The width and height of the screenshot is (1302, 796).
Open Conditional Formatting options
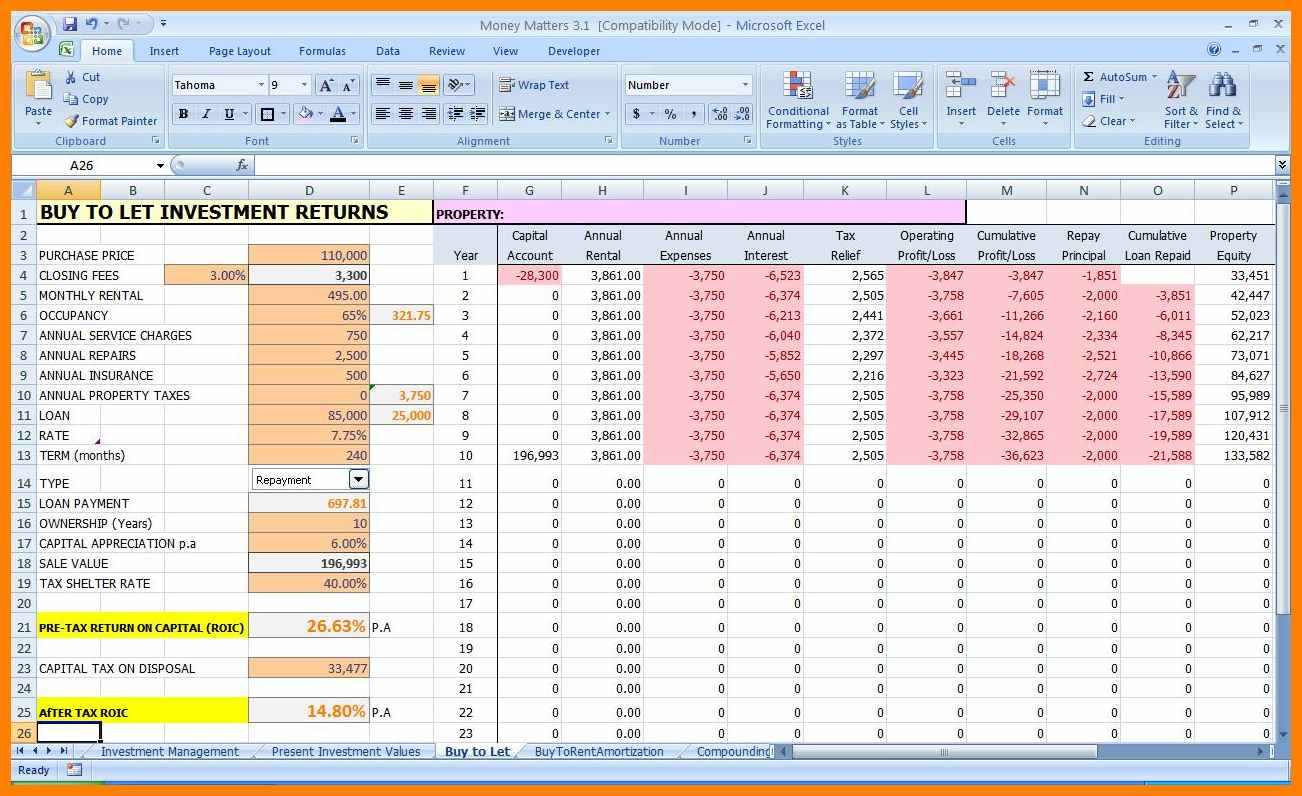[x=797, y=99]
